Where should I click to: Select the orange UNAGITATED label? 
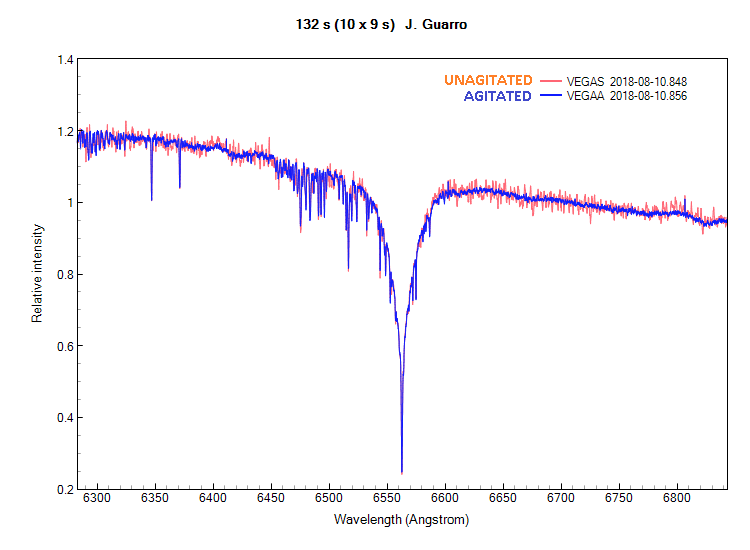(488, 80)
